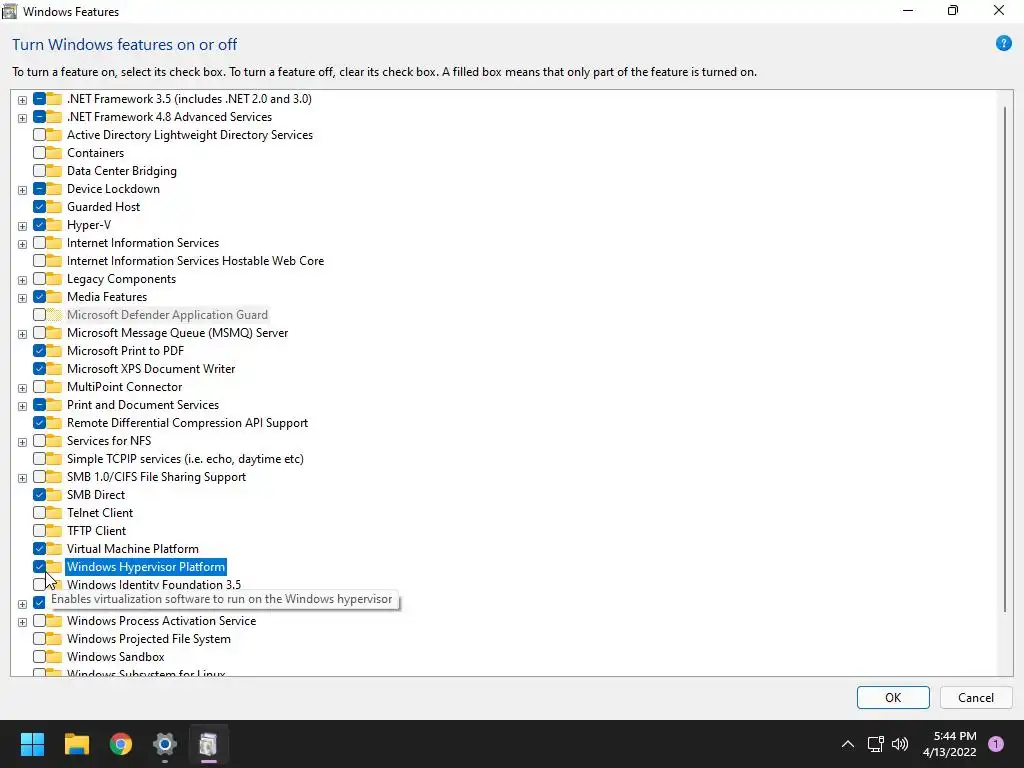Click OK to apply feature changes

pyautogui.click(x=893, y=697)
